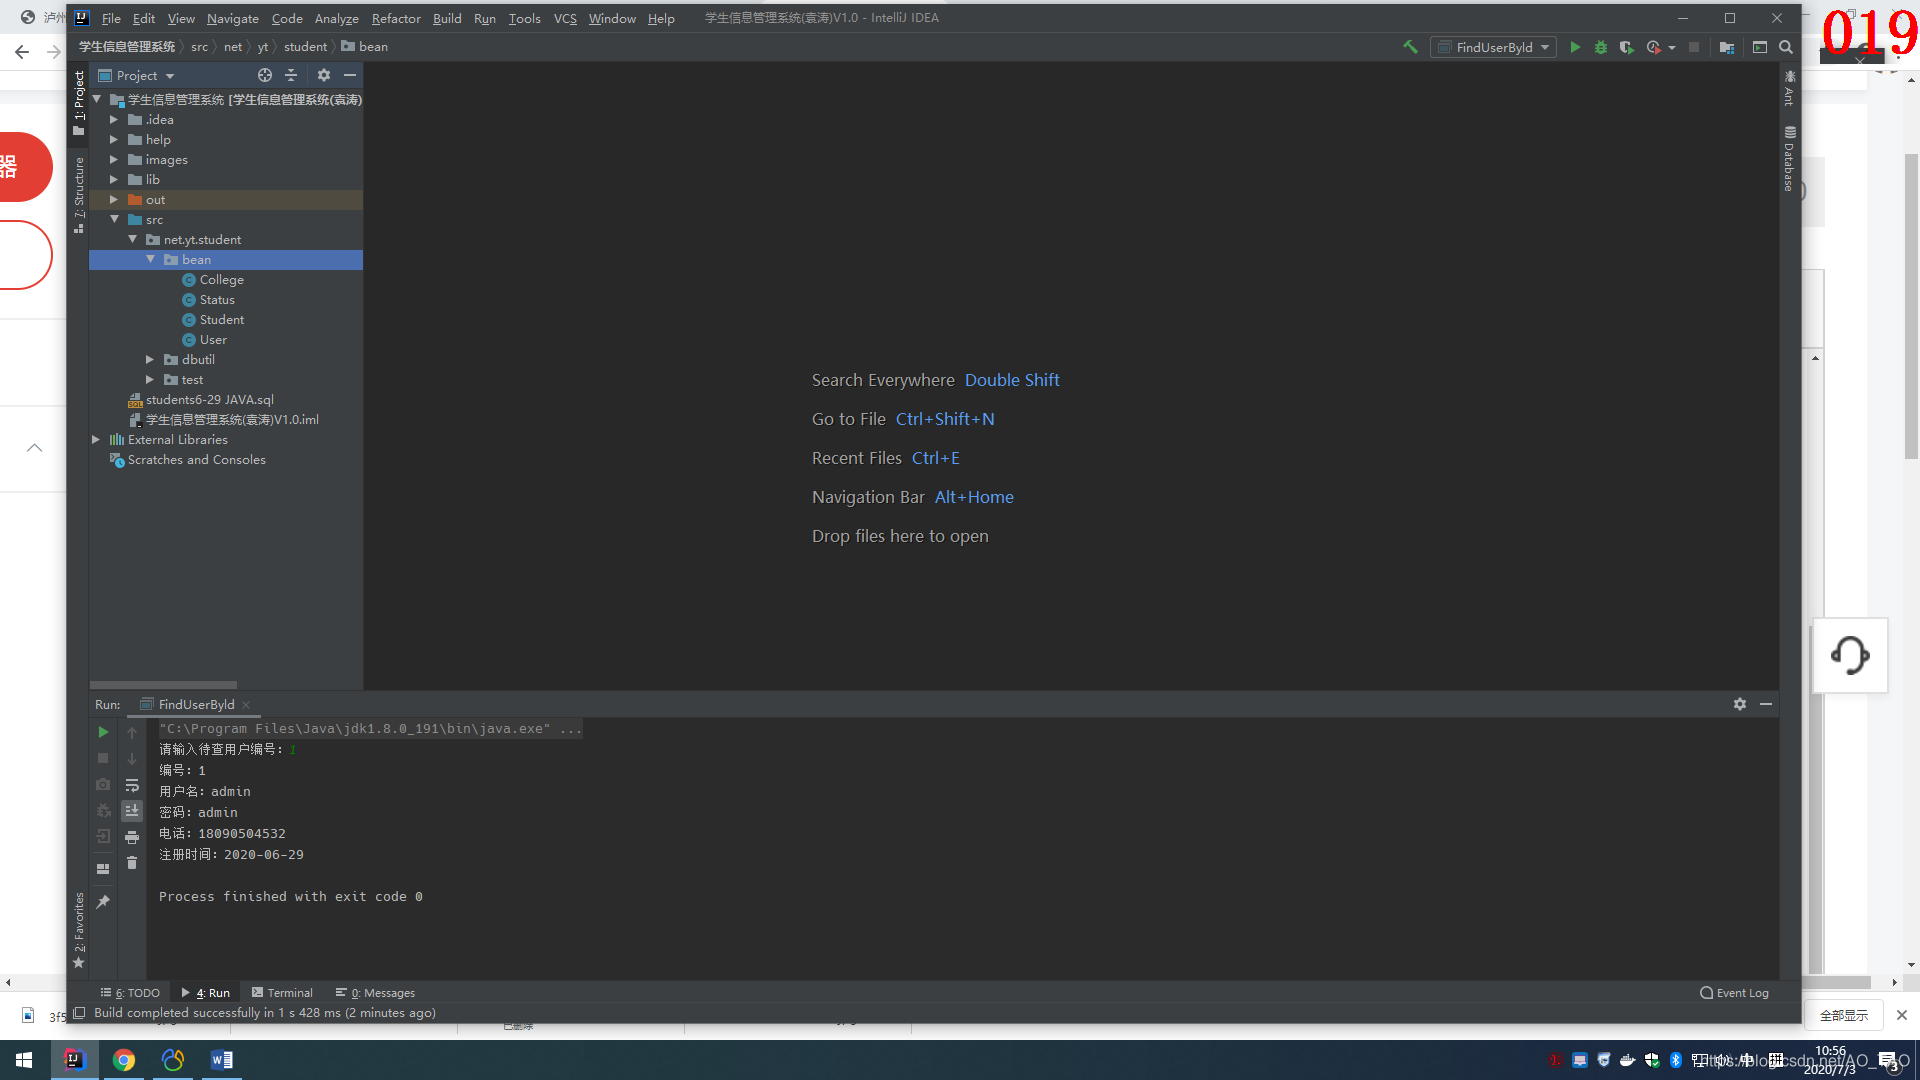The height and width of the screenshot is (1080, 1920).
Task: Start debugging with the green bug icon
Action: 1601,47
